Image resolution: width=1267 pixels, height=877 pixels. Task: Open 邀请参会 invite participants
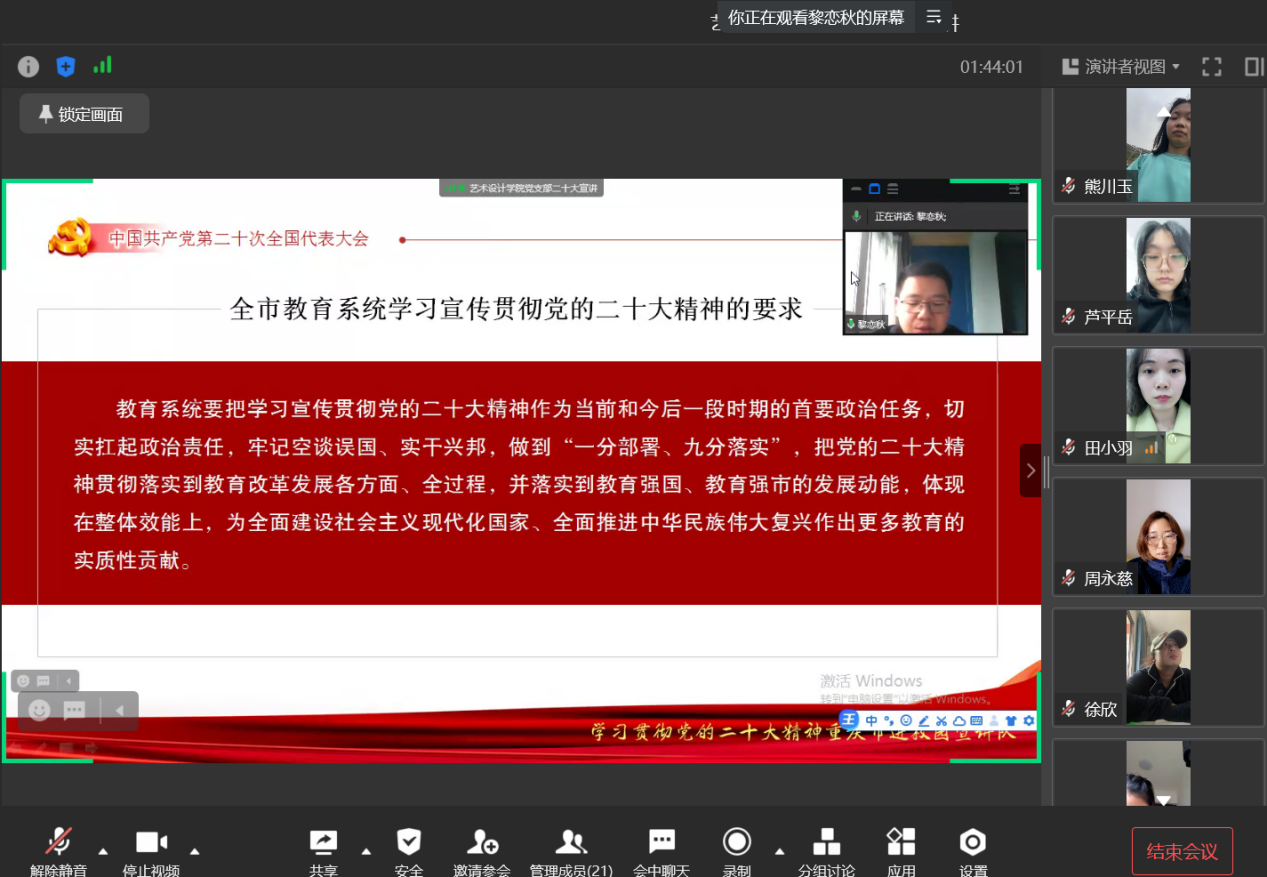click(x=482, y=852)
